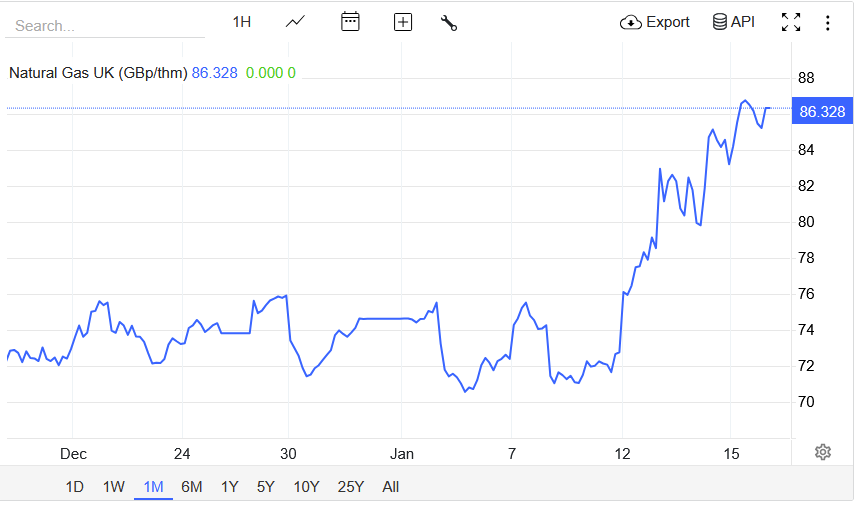
Task: Click the Export text label
Action: click(x=668, y=22)
